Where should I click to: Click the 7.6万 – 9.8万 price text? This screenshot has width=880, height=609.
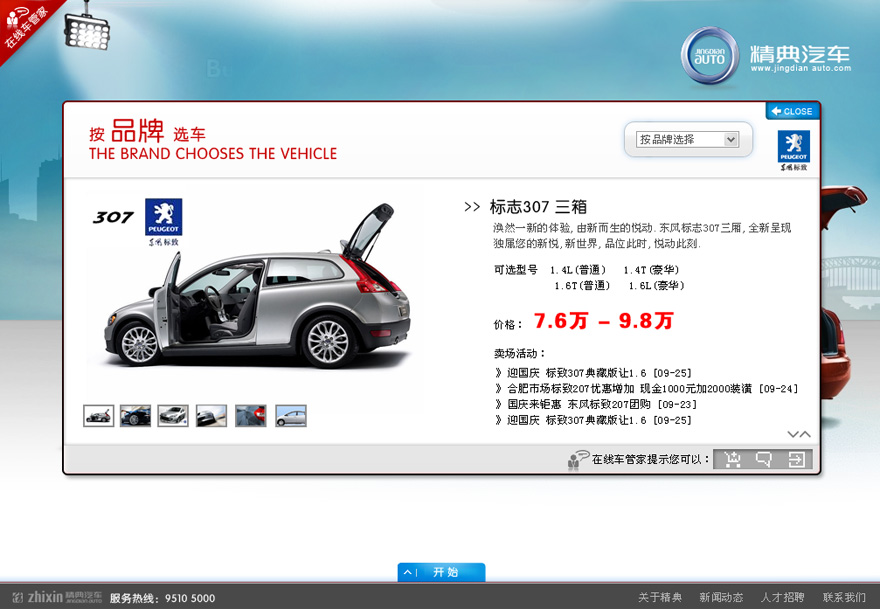[603, 320]
